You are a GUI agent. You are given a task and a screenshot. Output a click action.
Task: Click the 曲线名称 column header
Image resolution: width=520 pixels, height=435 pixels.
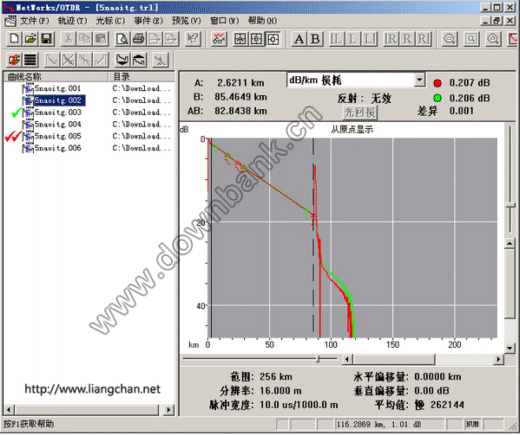56,77
